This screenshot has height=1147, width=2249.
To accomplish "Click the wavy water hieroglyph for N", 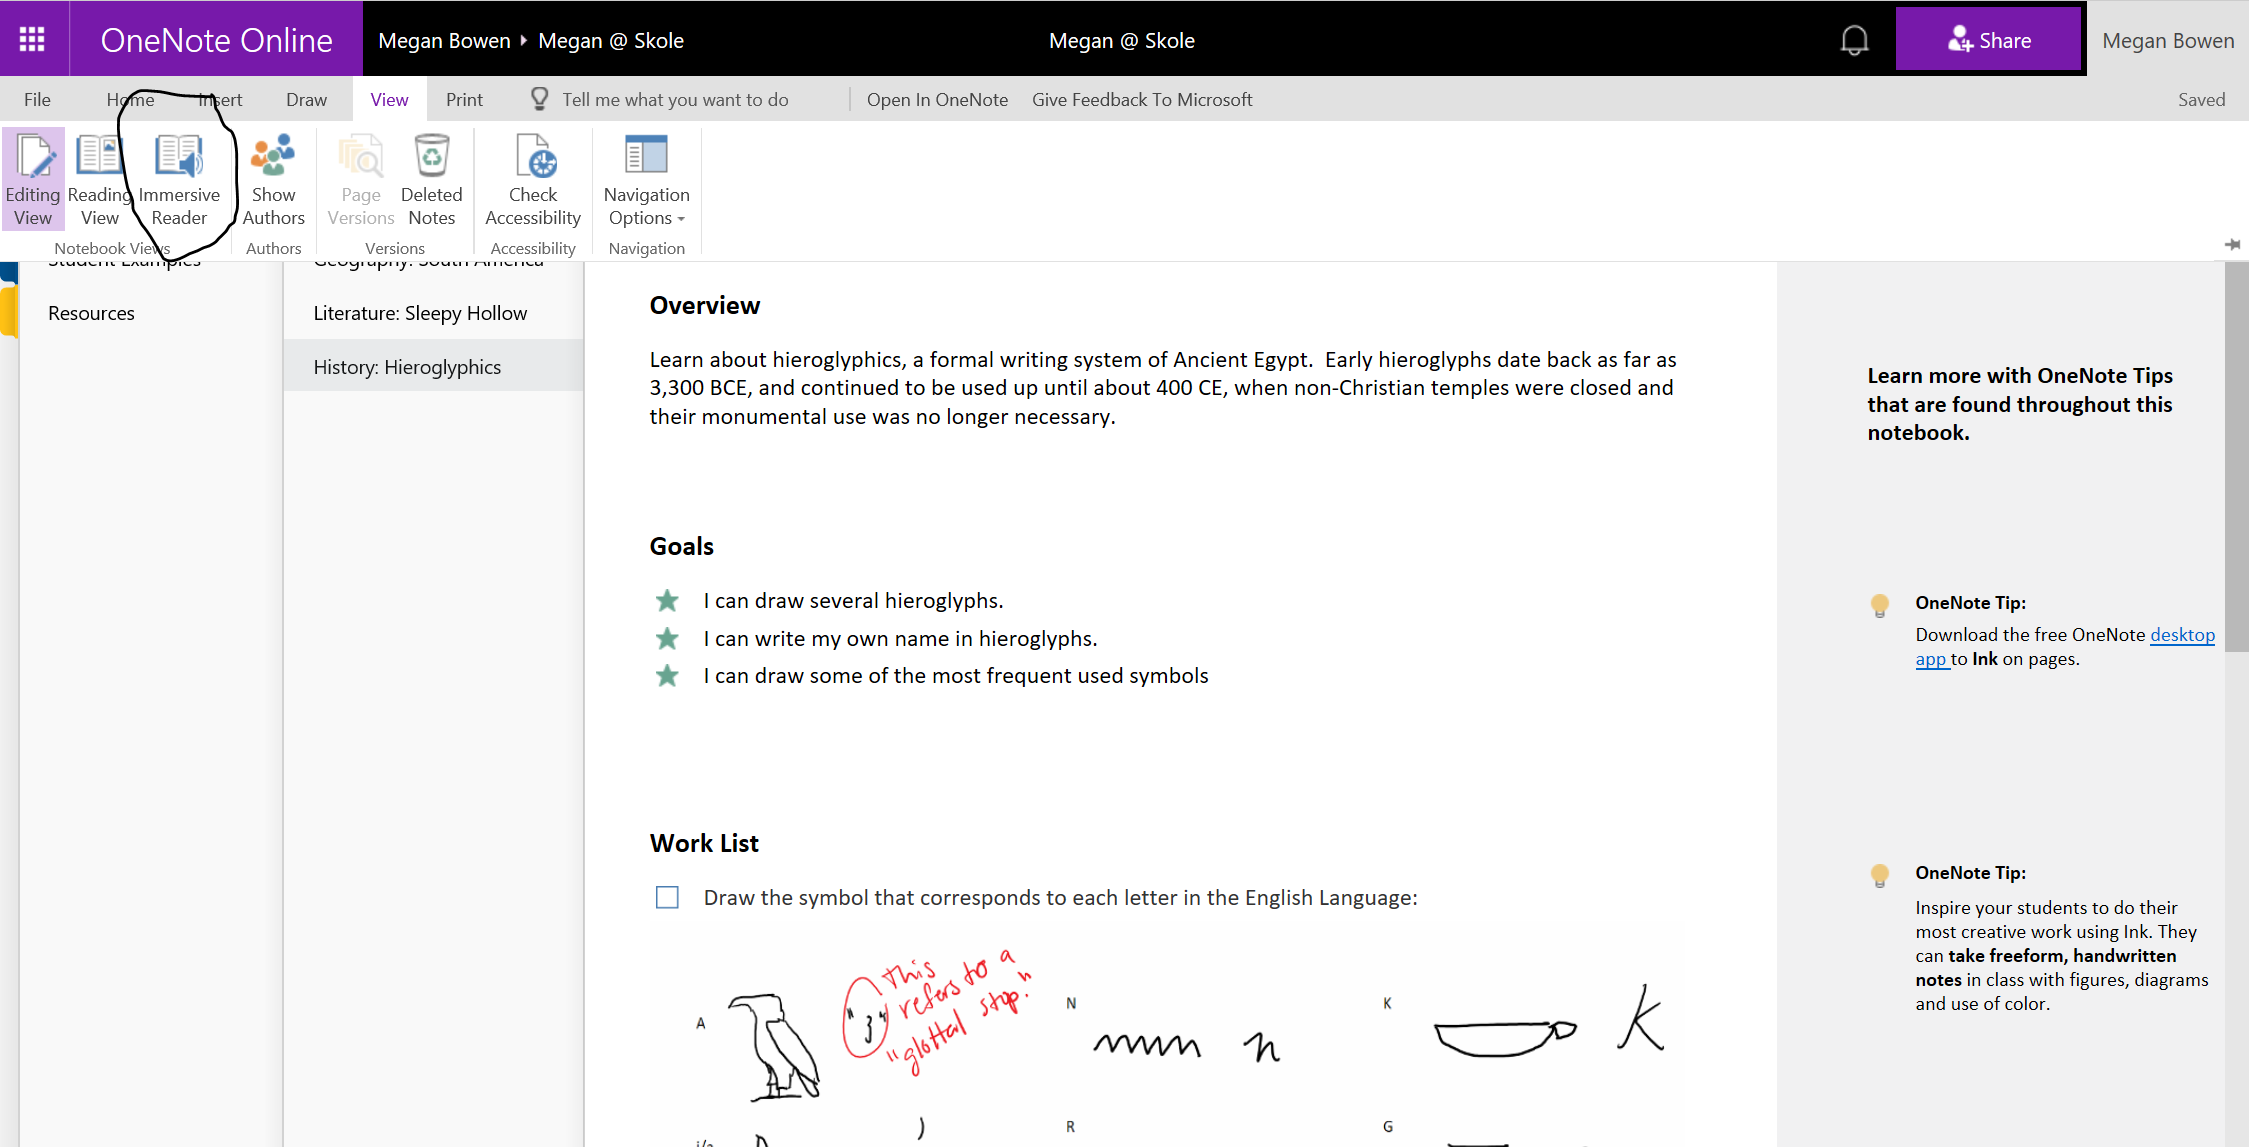I will pyautogui.click(x=1147, y=1044).
